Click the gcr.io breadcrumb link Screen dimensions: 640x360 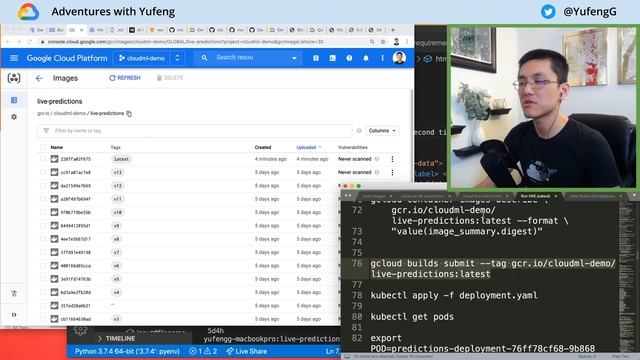43,113
